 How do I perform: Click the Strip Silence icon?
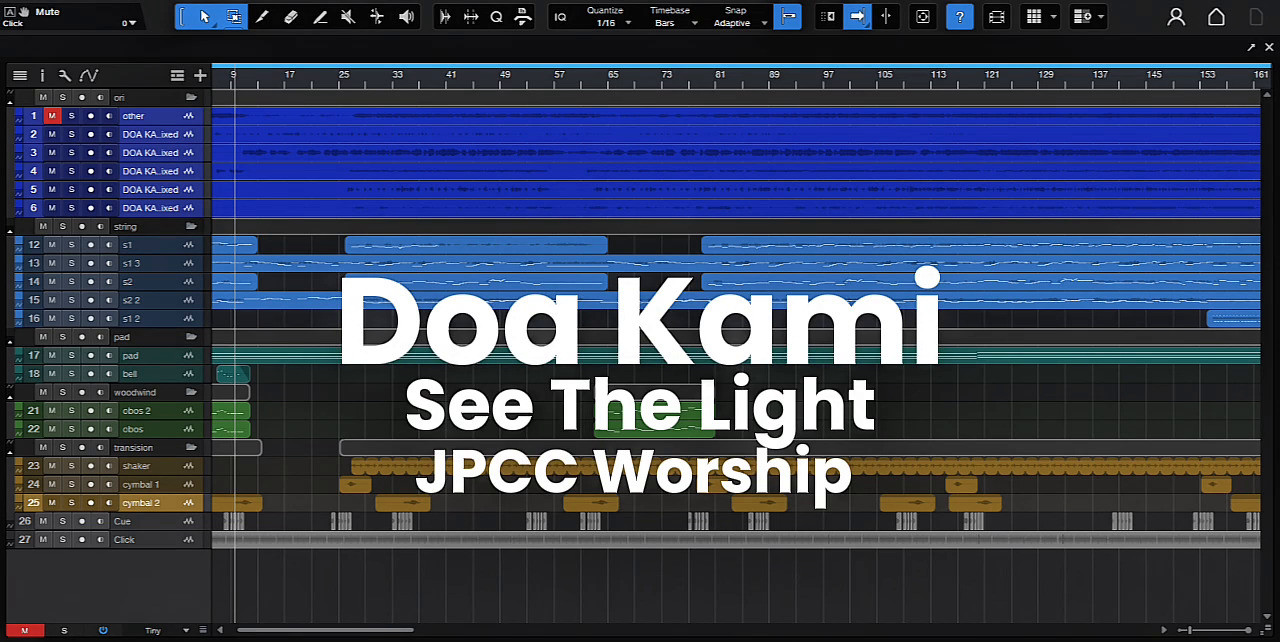[x=445, y=17]
